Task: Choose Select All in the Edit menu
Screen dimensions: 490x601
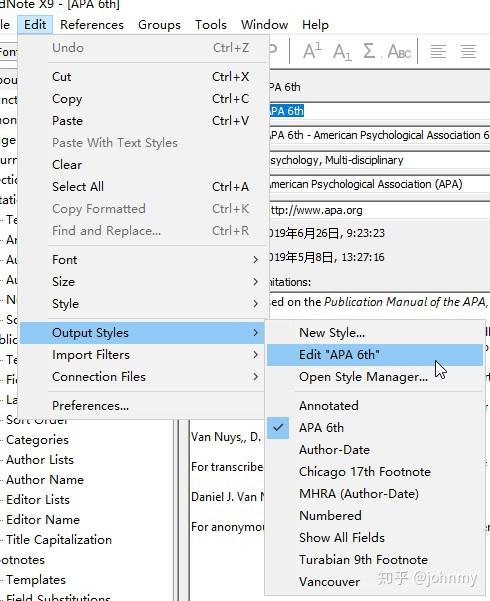Action: 144,187
